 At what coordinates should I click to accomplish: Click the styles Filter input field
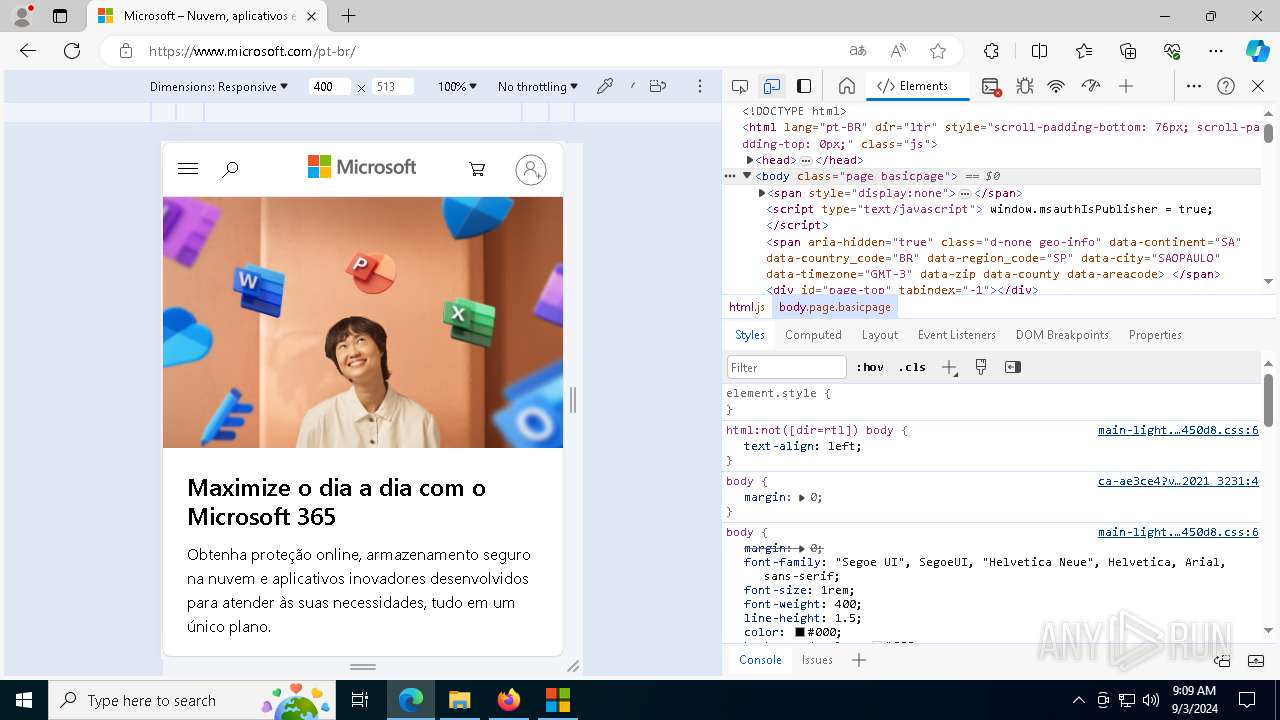pyautogui.click(x=787, y=367)
